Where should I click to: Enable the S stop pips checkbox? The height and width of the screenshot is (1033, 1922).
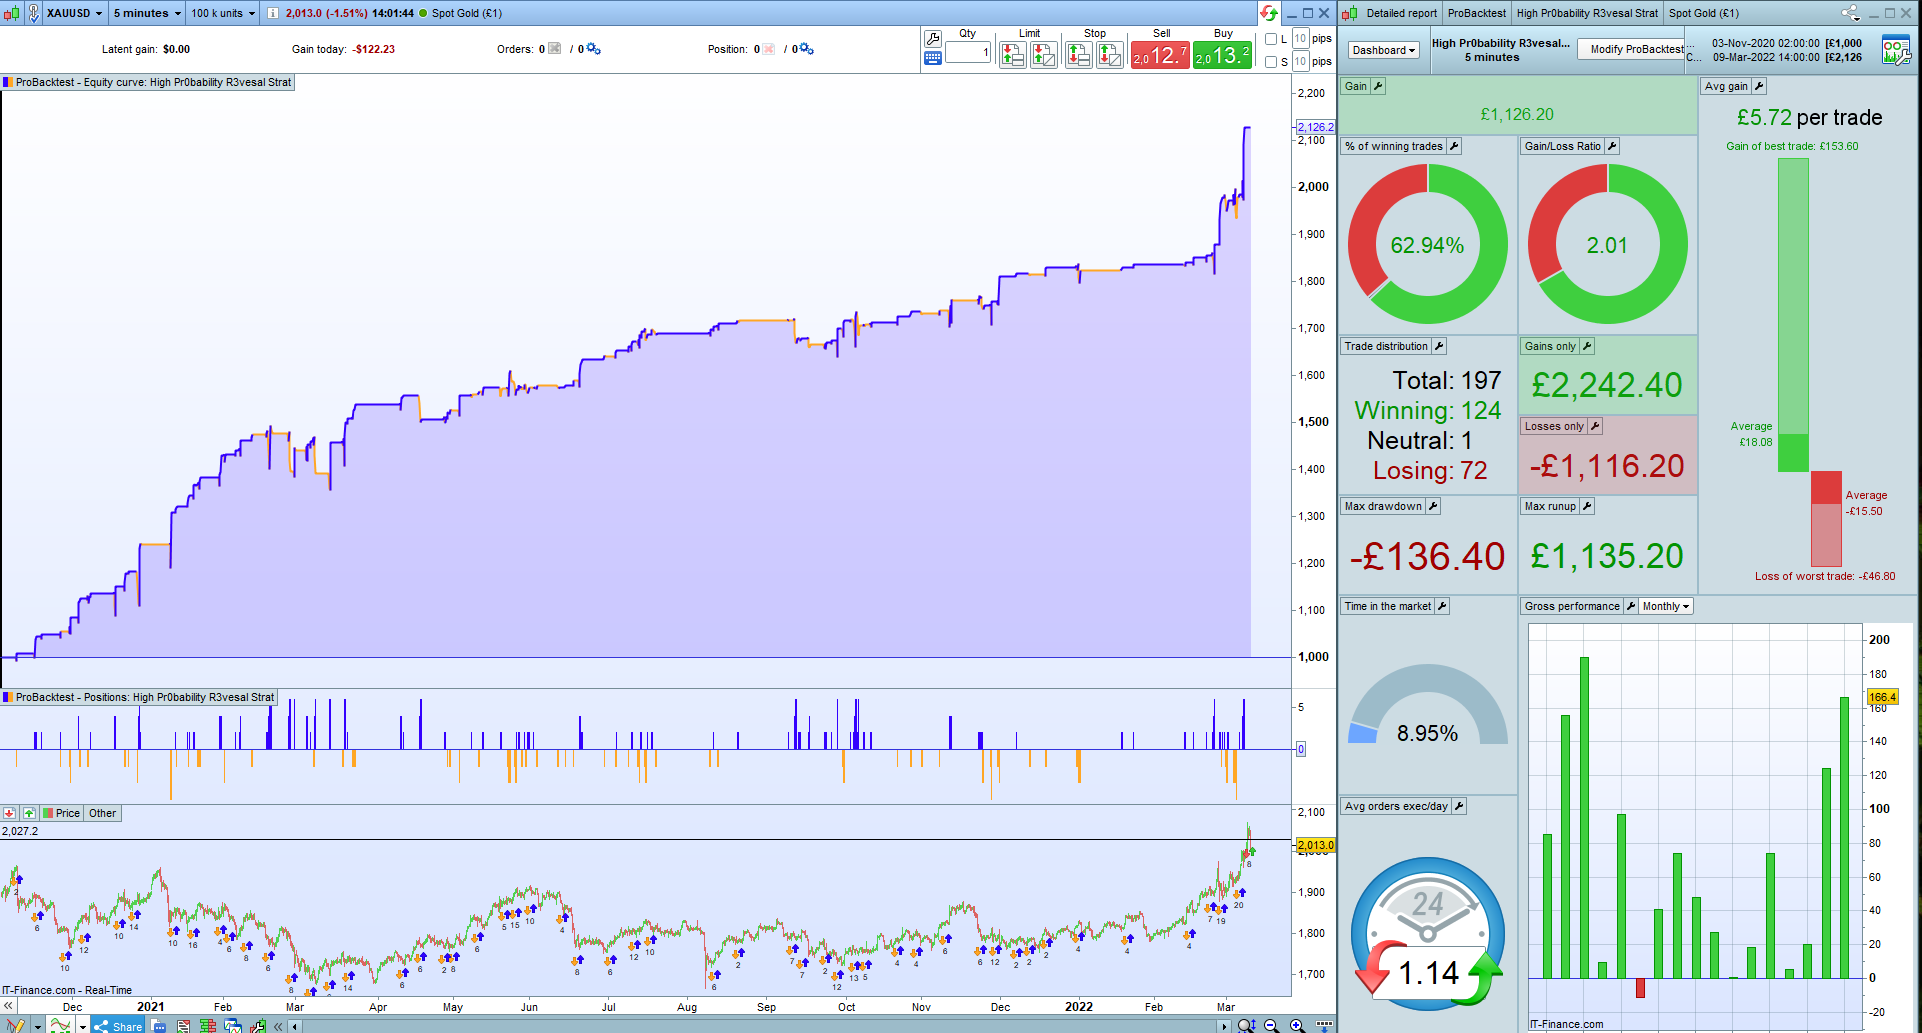(x=1271, y=62)
